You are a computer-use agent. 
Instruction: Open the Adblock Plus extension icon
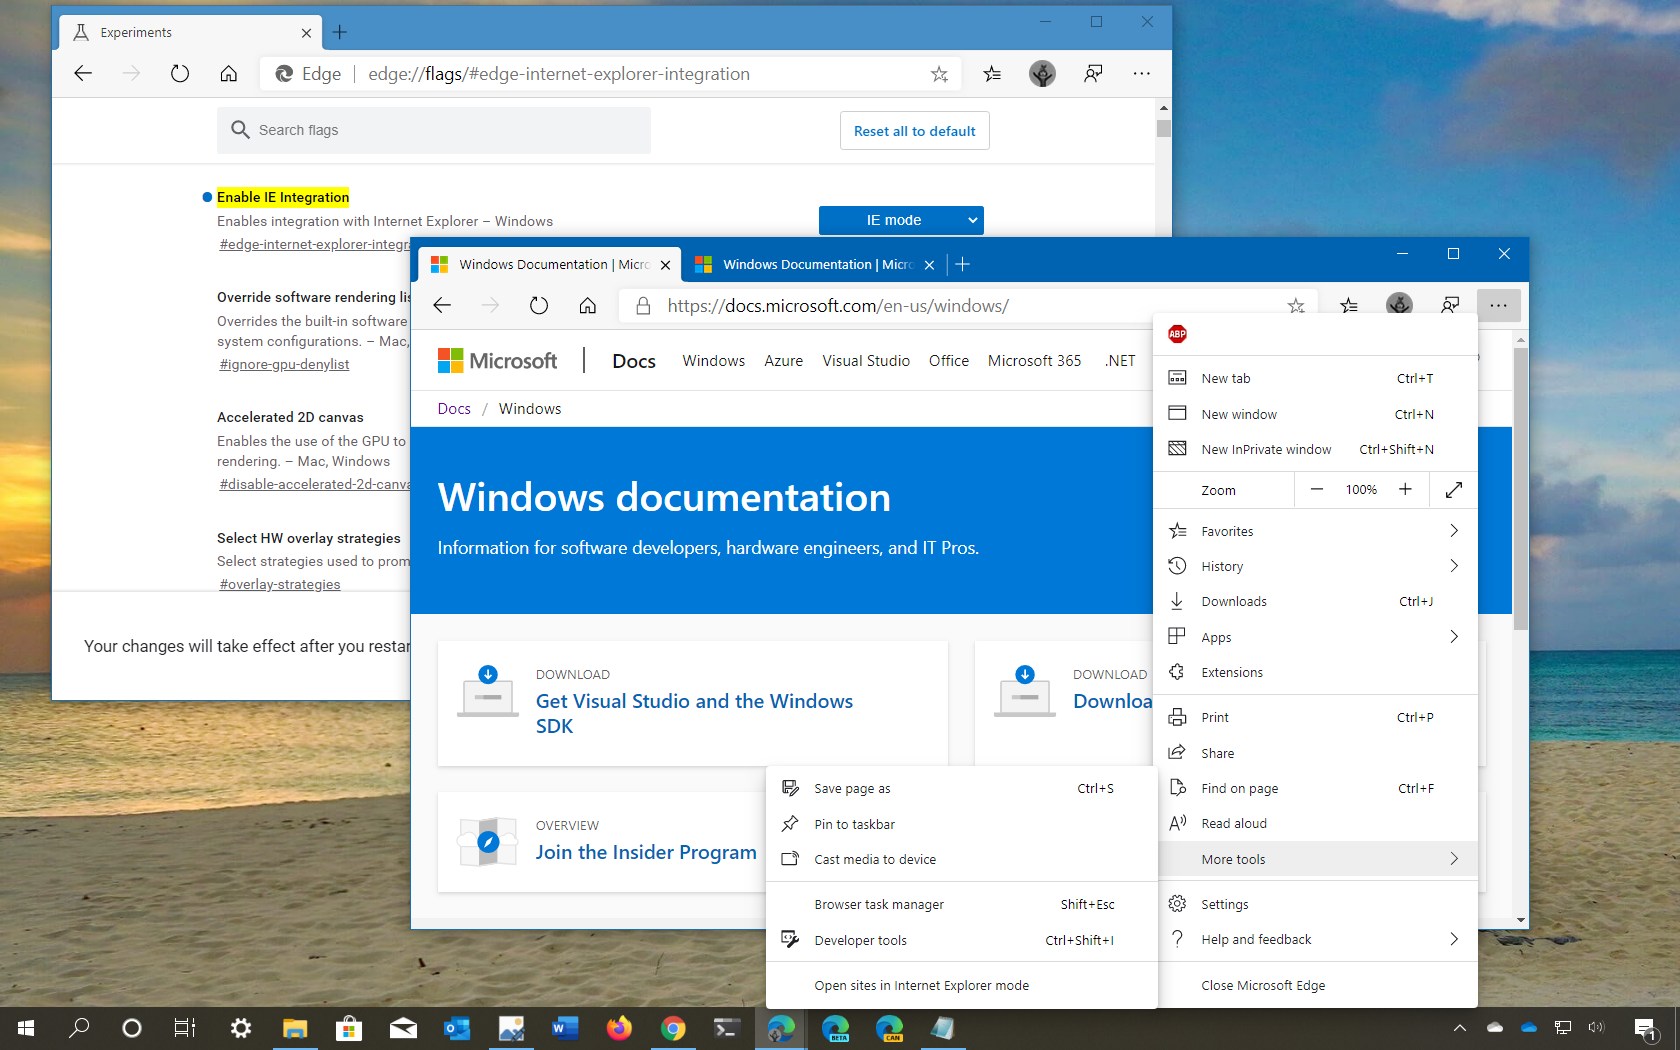point(1177,334)
